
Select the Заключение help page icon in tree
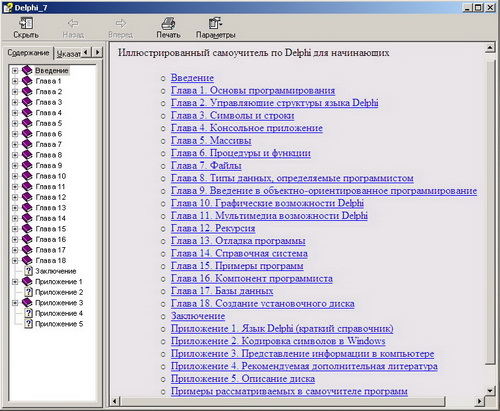(29, 271)
